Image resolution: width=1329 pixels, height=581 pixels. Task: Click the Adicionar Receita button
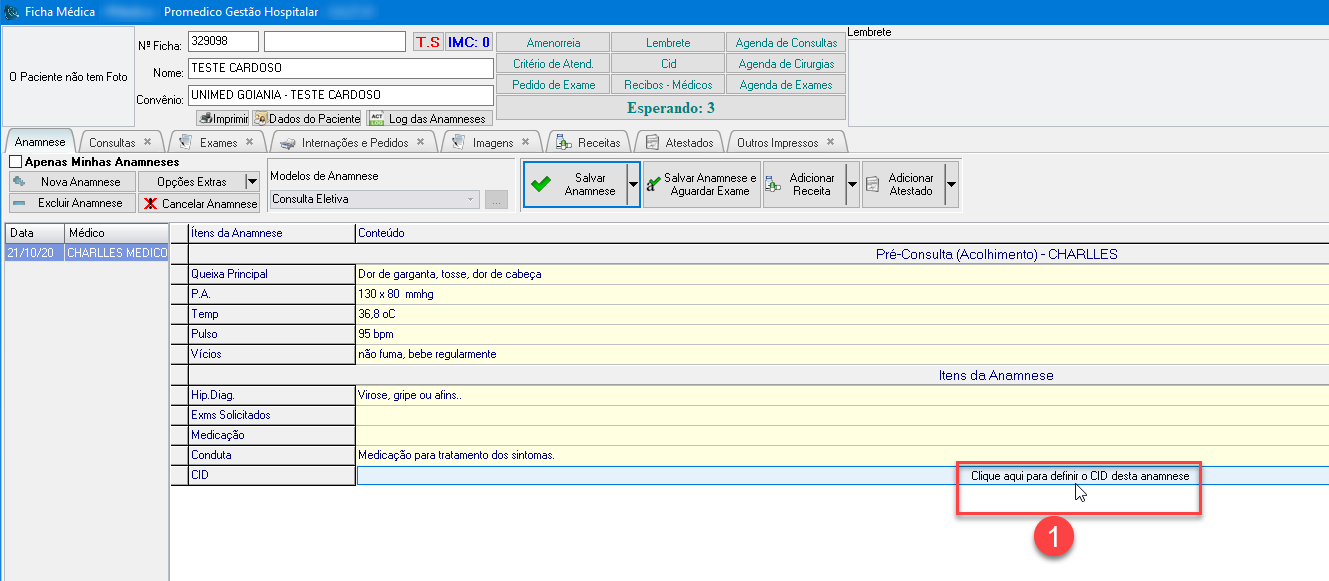(x=803, y=185)
